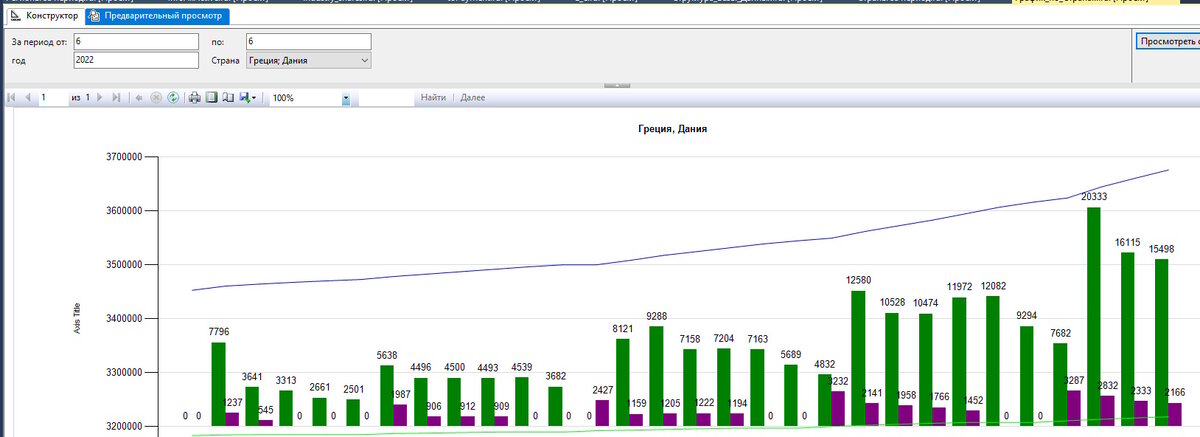
Task: Click the 5638 bar label
Action: (387, 355)
